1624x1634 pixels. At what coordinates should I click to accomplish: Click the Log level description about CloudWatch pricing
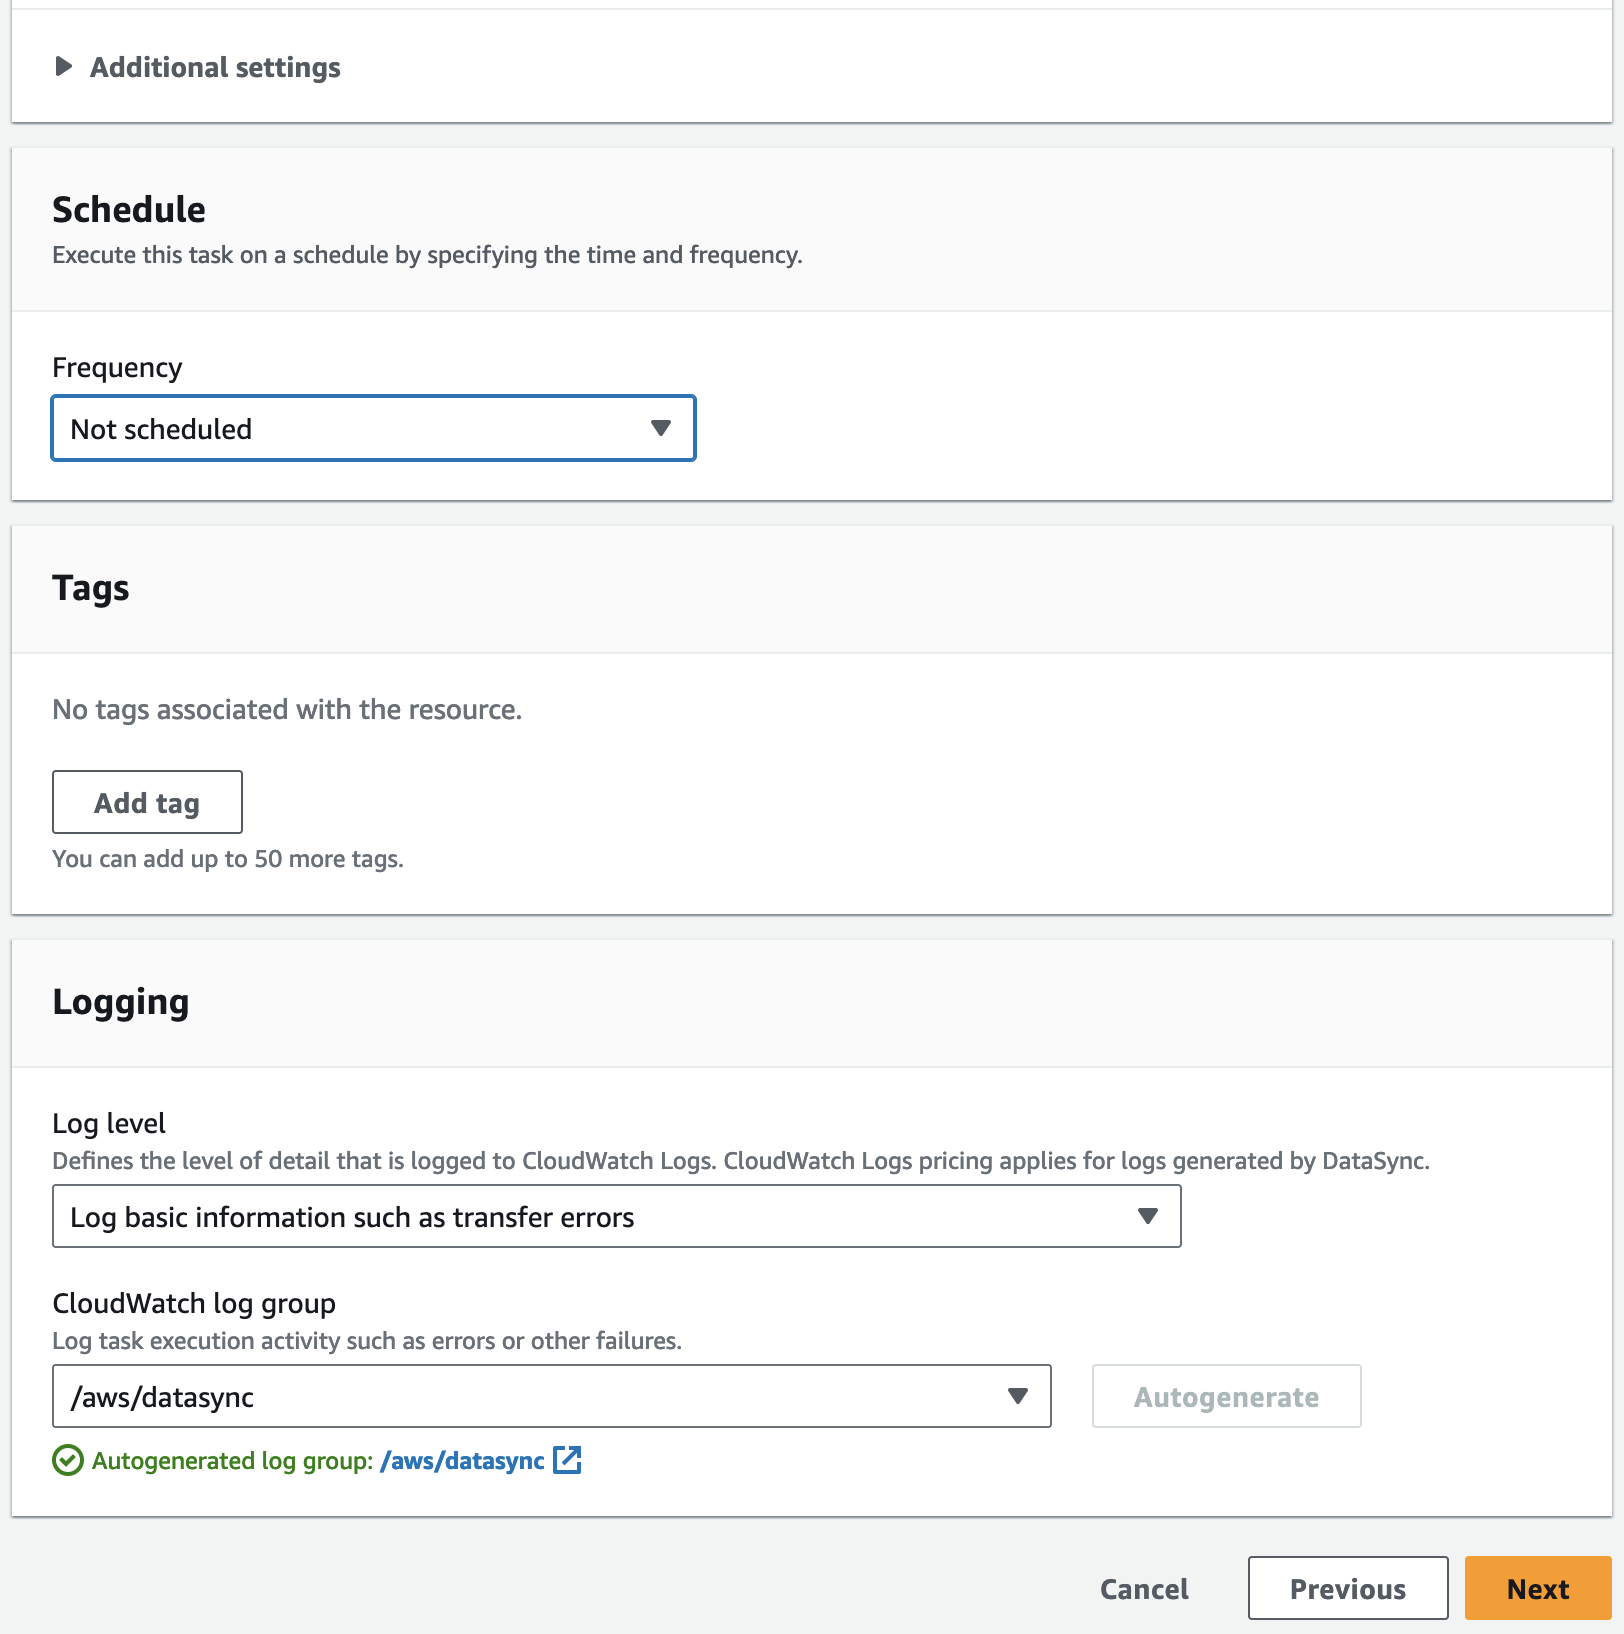tap(741, 1161)
